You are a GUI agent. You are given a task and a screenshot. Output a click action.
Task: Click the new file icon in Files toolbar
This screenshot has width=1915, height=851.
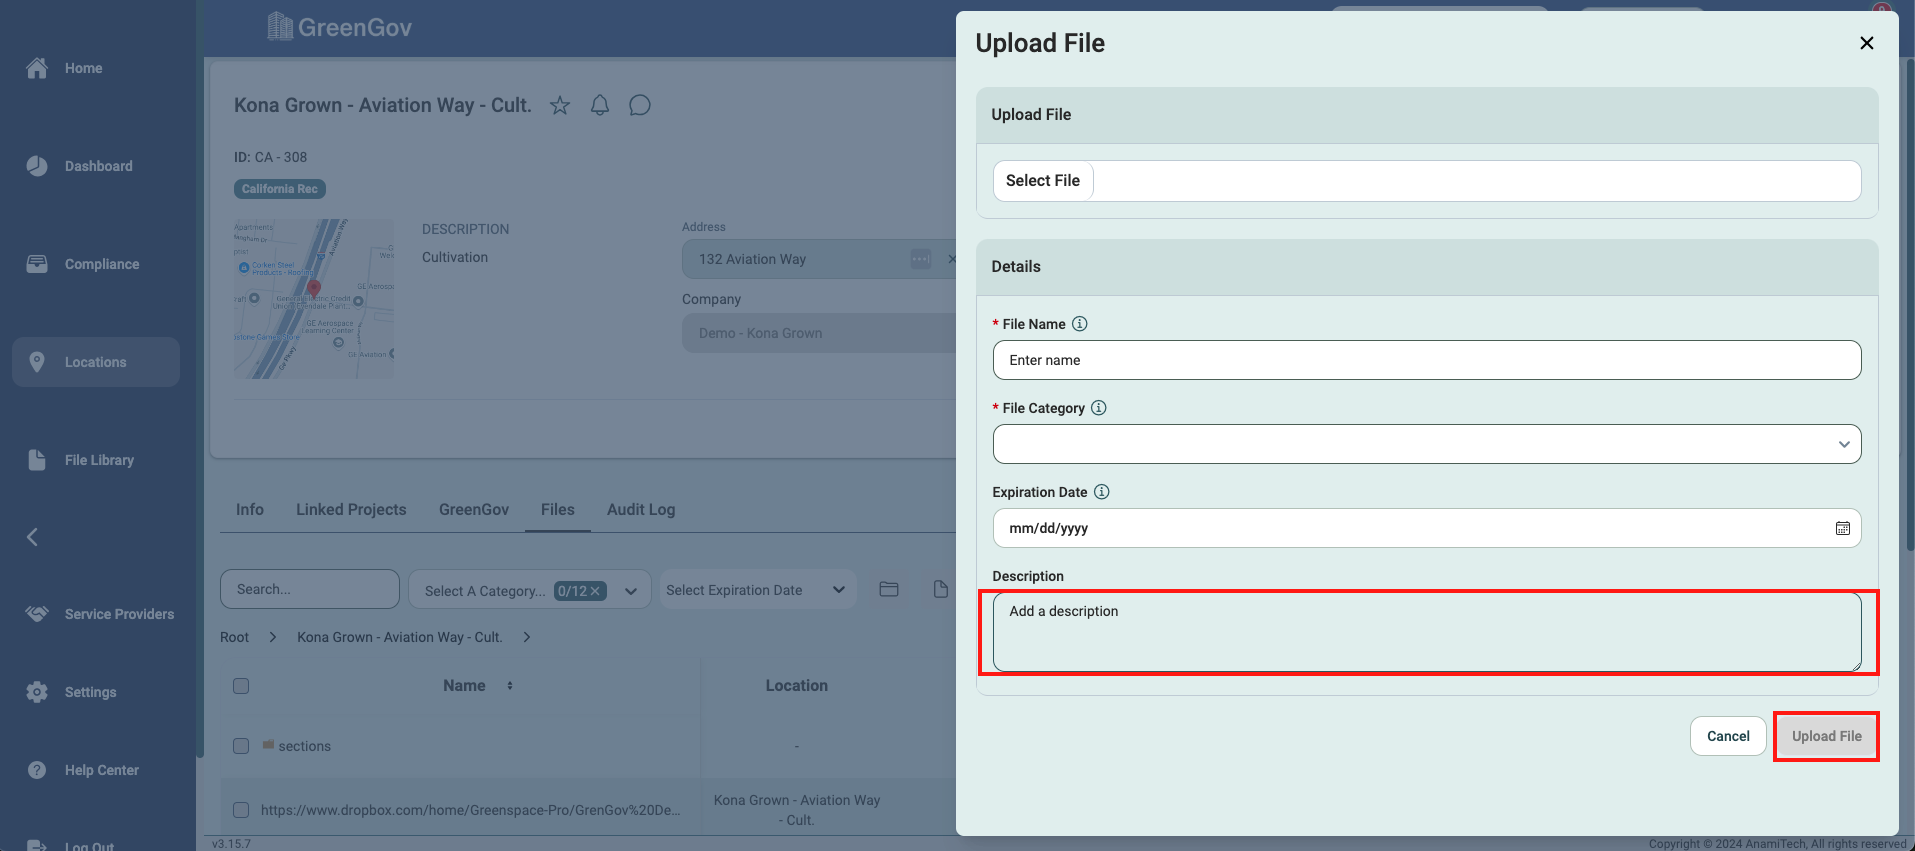[x=940, y=589]
